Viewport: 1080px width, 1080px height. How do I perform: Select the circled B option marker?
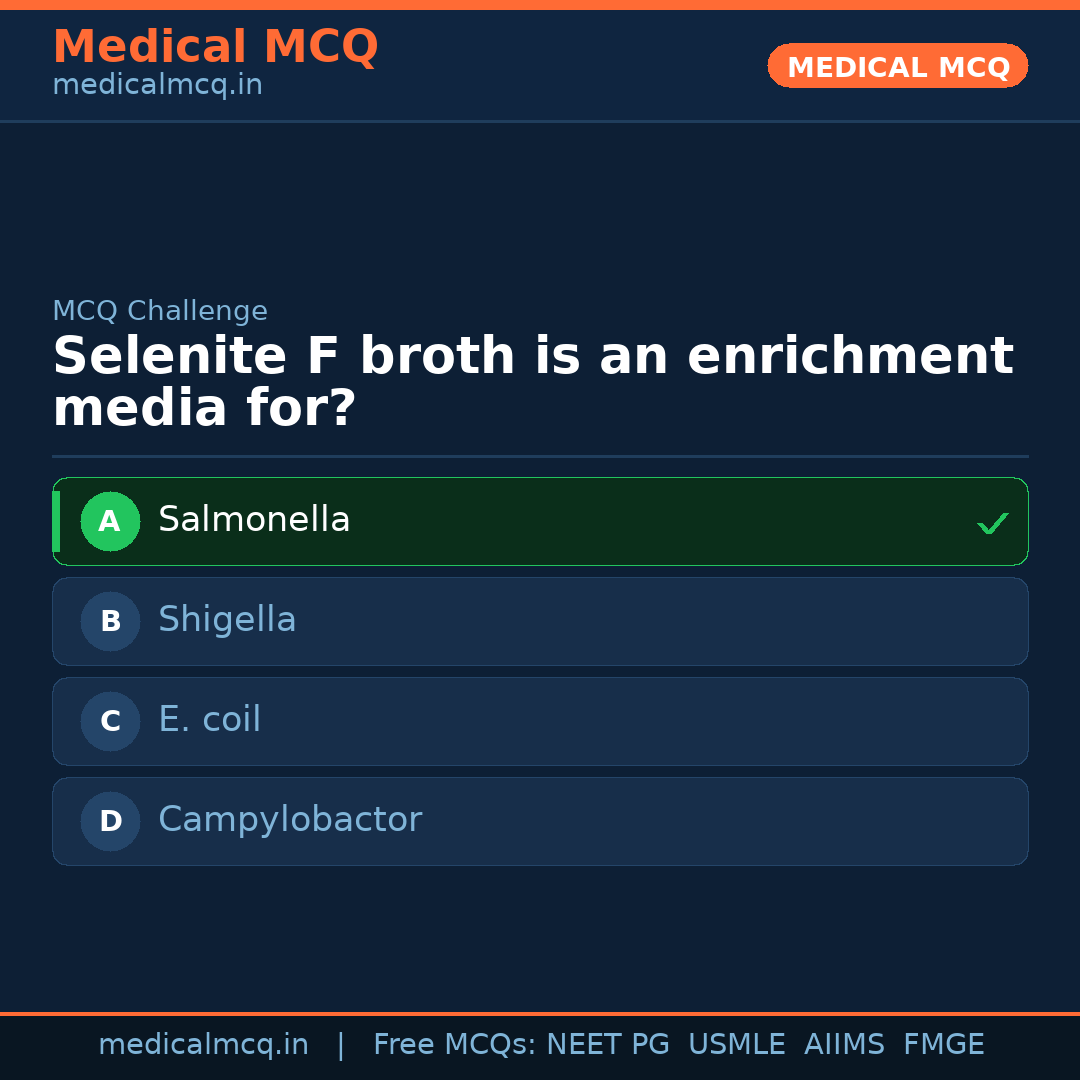click(110, 621)
